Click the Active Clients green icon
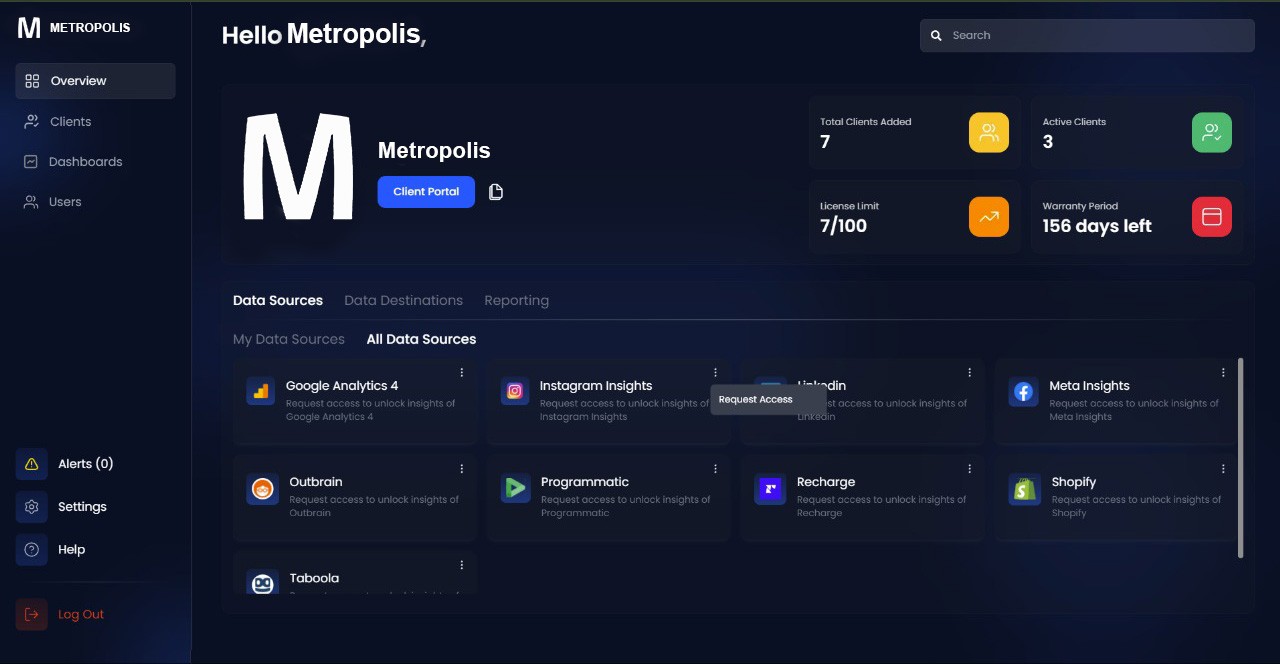Screen dimensions: 1280x664 (x=1212, y=132)
